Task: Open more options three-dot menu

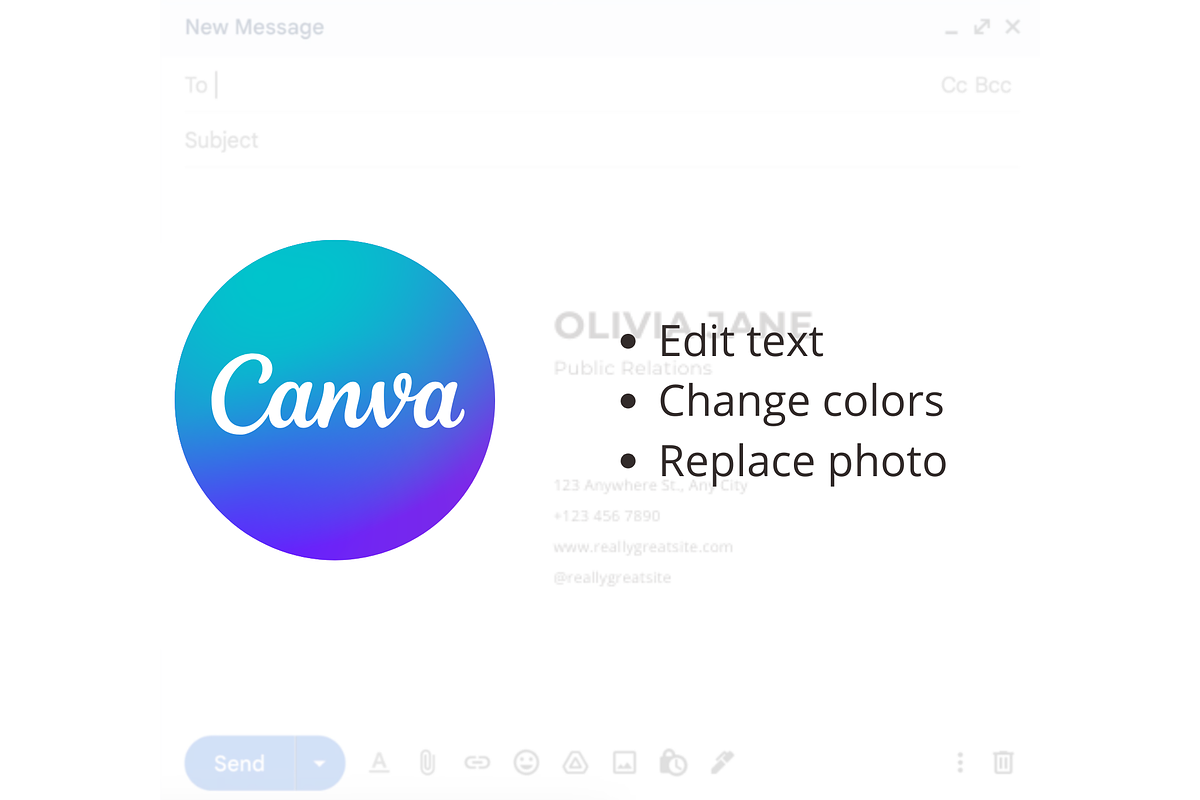Action: point(960,763)
